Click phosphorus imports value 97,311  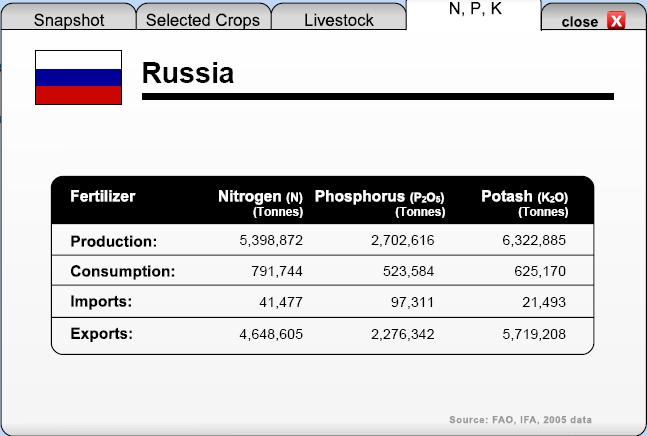412,302
